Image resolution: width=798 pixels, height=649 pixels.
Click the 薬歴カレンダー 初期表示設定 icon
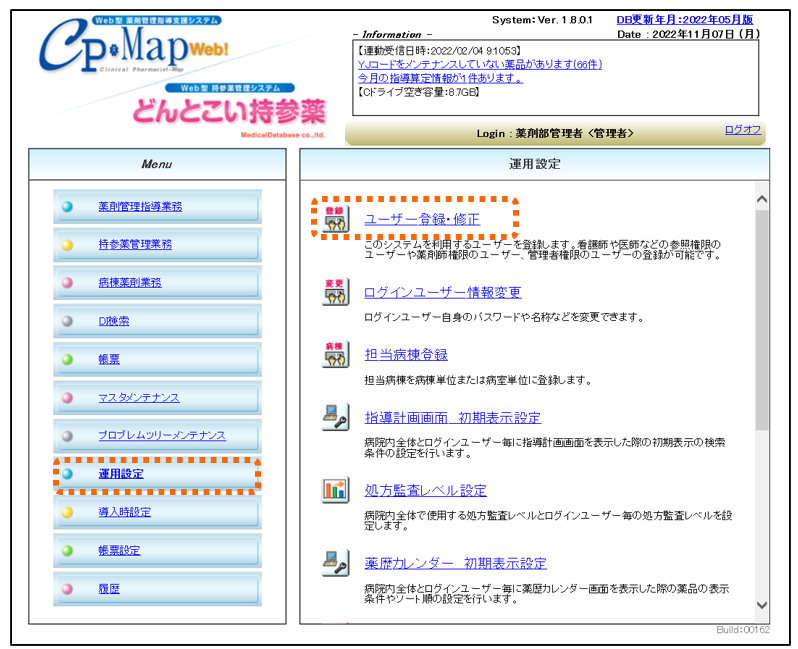tap(336, 563)
